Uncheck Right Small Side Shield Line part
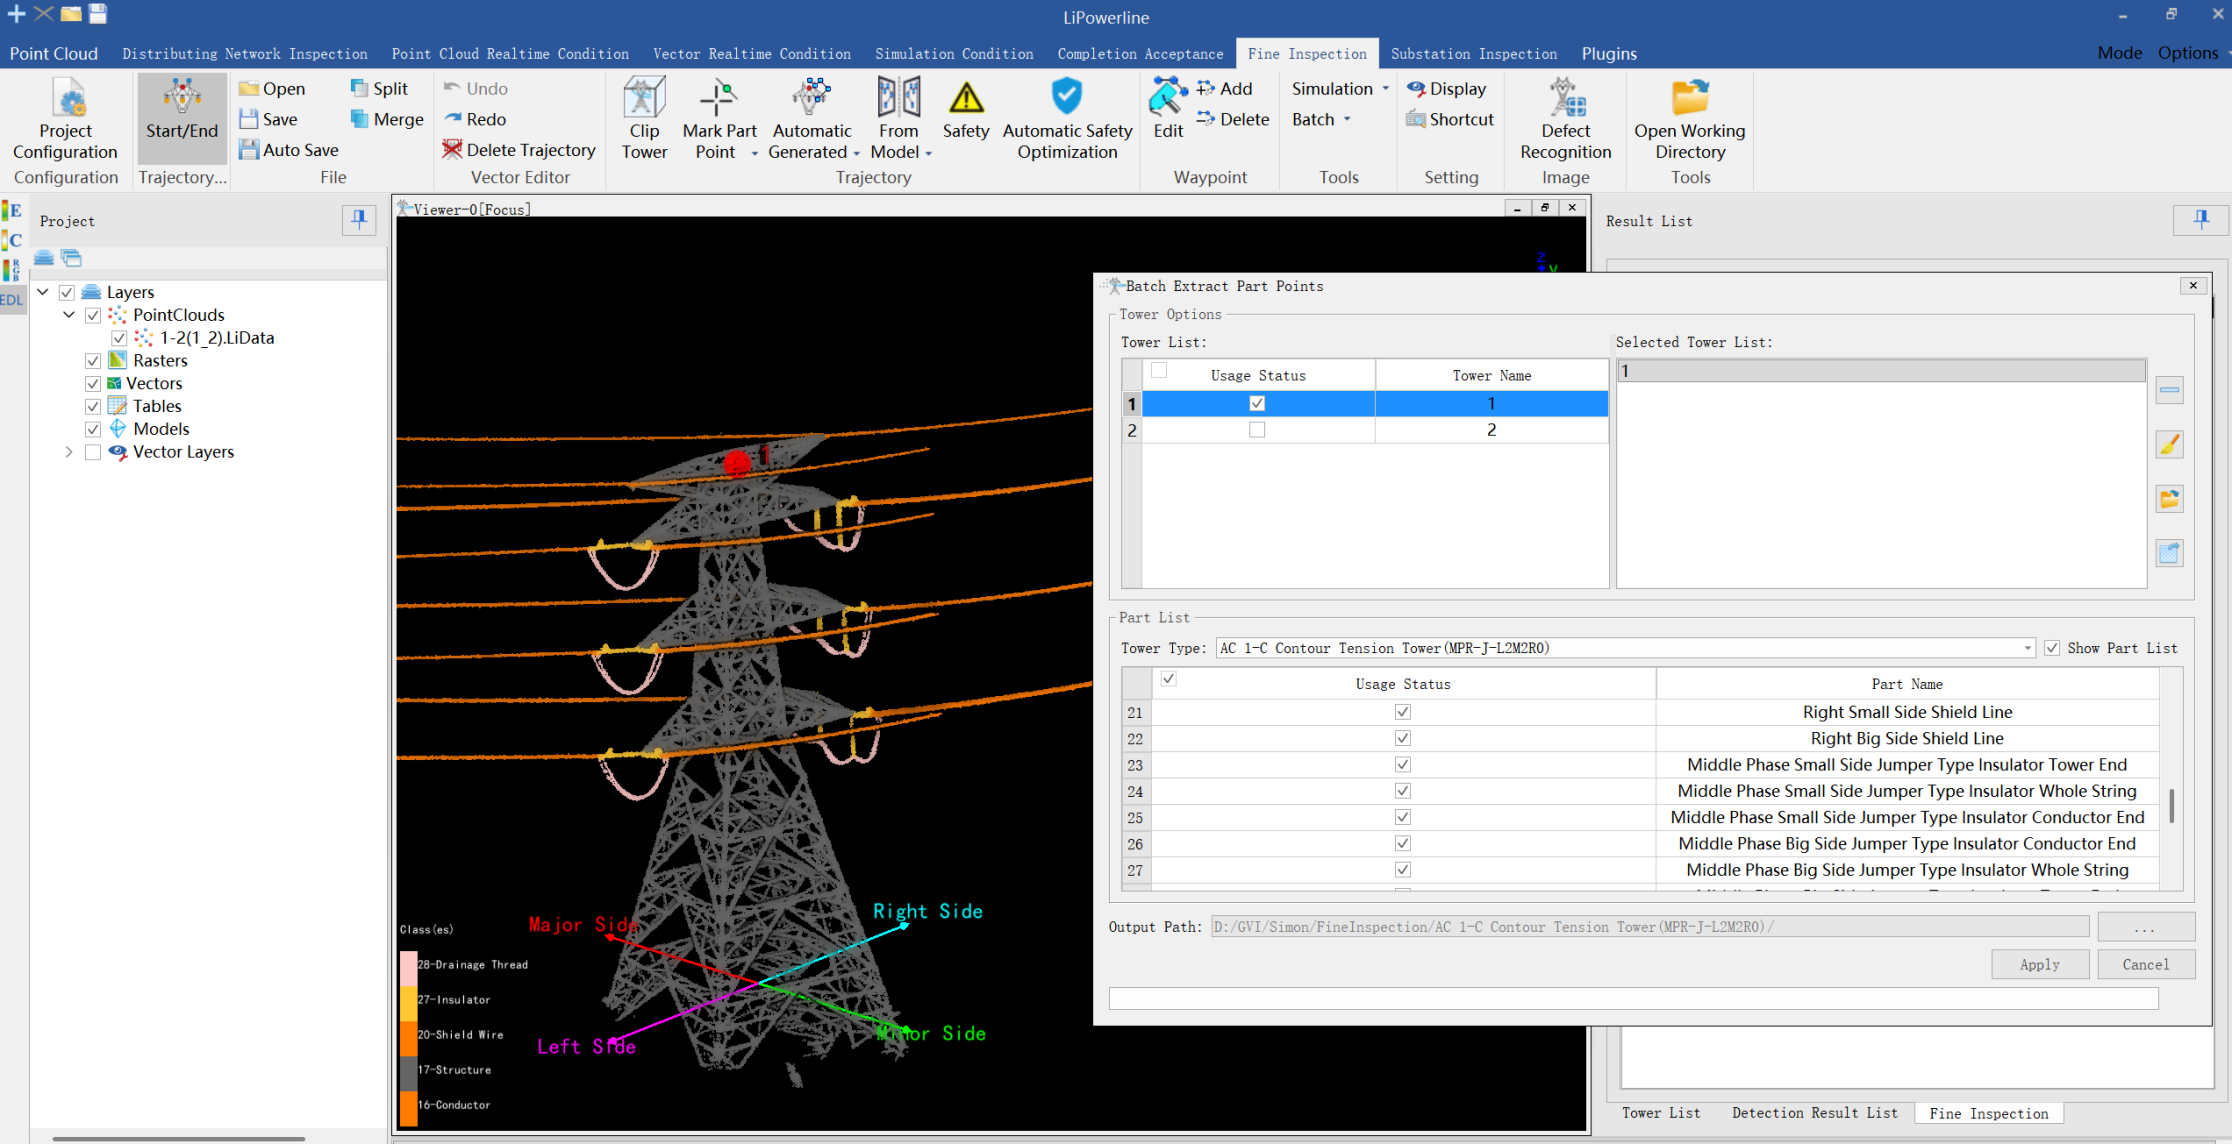 pyautogui.click(x=1403, y=712)
